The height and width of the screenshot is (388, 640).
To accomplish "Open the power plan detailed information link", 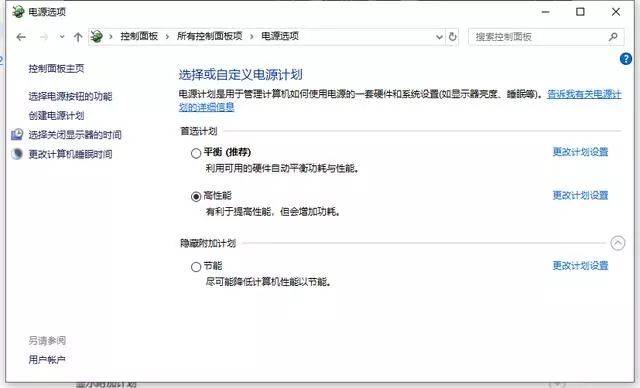I will point(584,95).
